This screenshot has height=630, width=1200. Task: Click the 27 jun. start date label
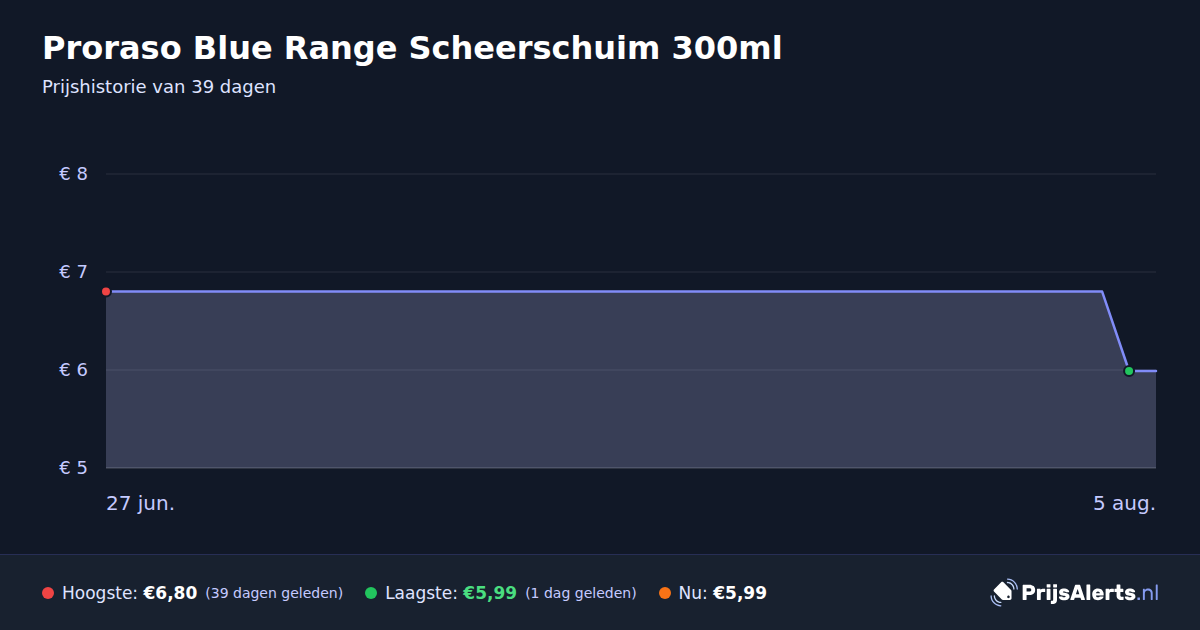click(141, 503)
